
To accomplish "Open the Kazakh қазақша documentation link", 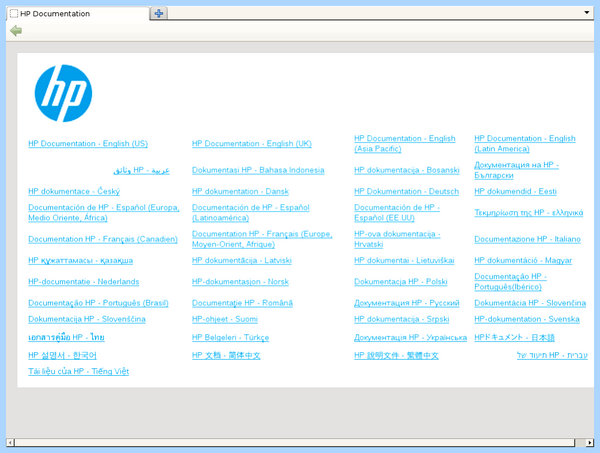I will (x=80, y=261).
